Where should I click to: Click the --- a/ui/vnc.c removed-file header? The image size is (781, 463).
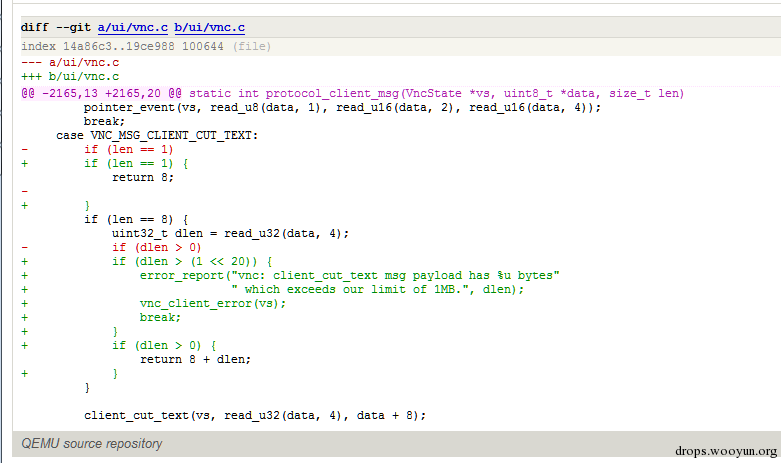tap(70, 62)
